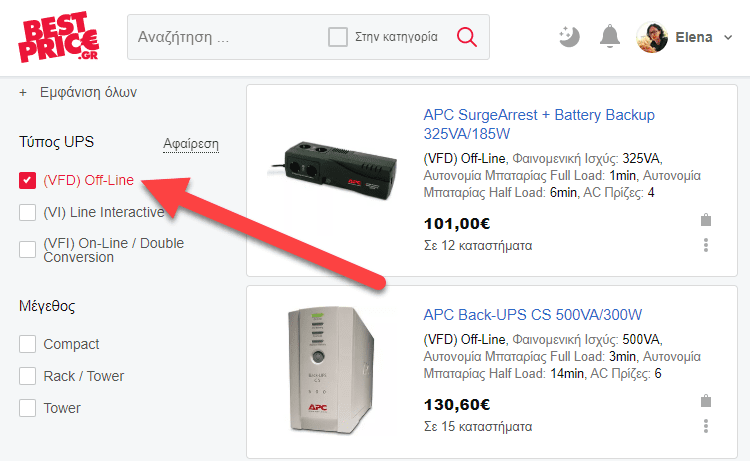Click the Τύπος UPS heading
The height and width of the screenshot is (461, 750).
click(56, 142)
